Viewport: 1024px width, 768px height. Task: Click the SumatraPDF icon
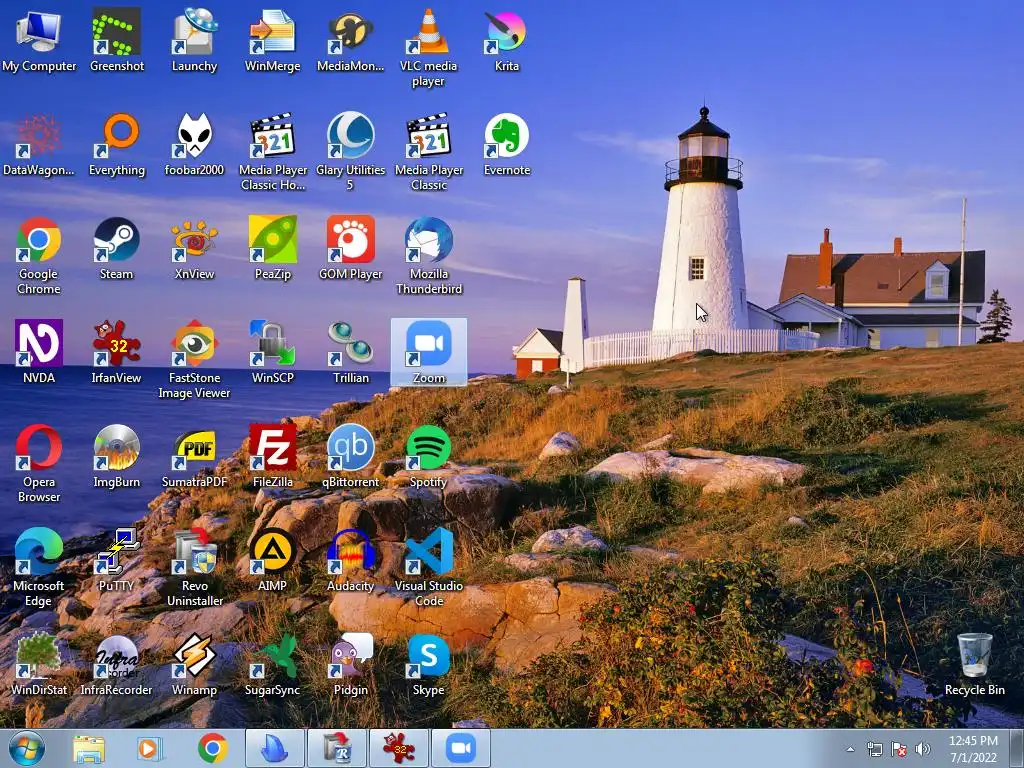click(194, 456)
